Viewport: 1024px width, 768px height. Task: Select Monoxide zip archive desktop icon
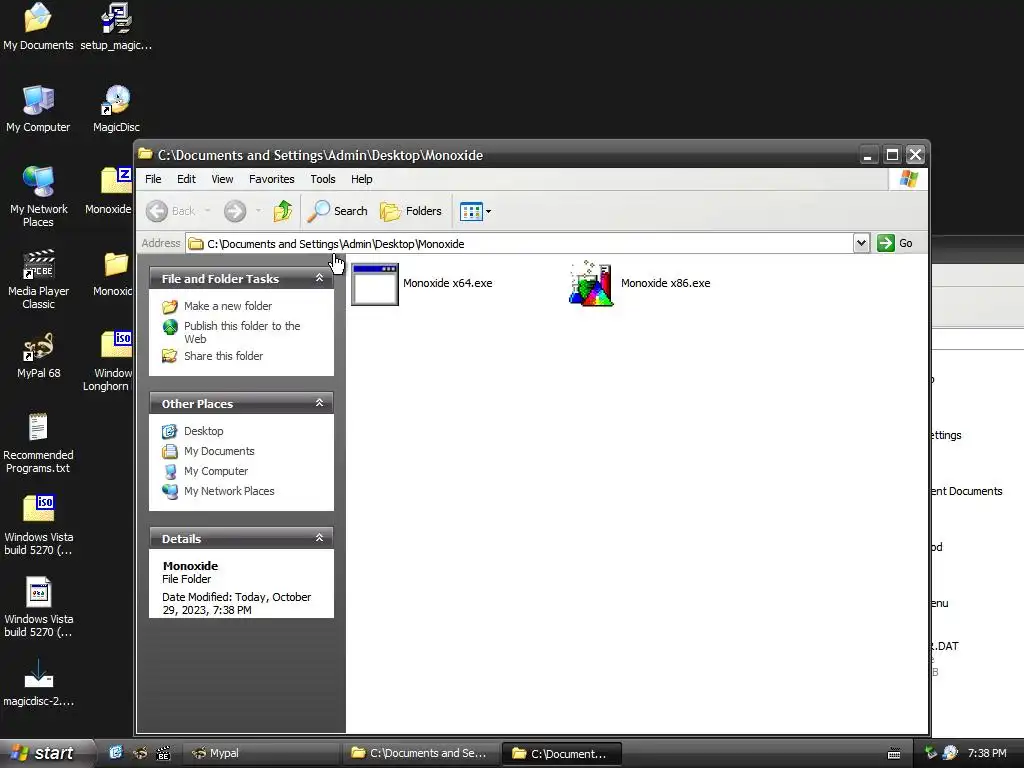111,191
